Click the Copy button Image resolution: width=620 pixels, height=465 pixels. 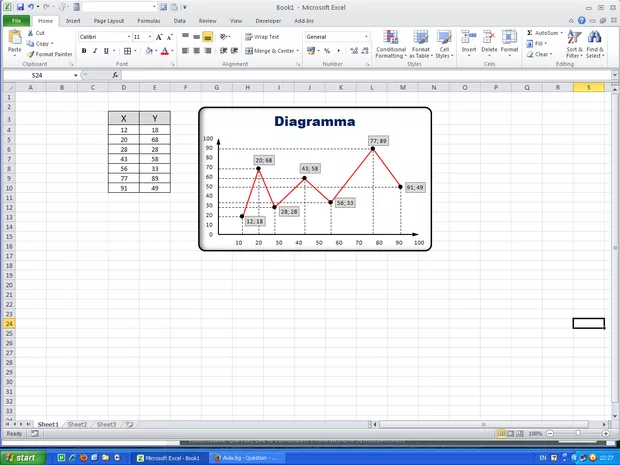tap(40, 43)
